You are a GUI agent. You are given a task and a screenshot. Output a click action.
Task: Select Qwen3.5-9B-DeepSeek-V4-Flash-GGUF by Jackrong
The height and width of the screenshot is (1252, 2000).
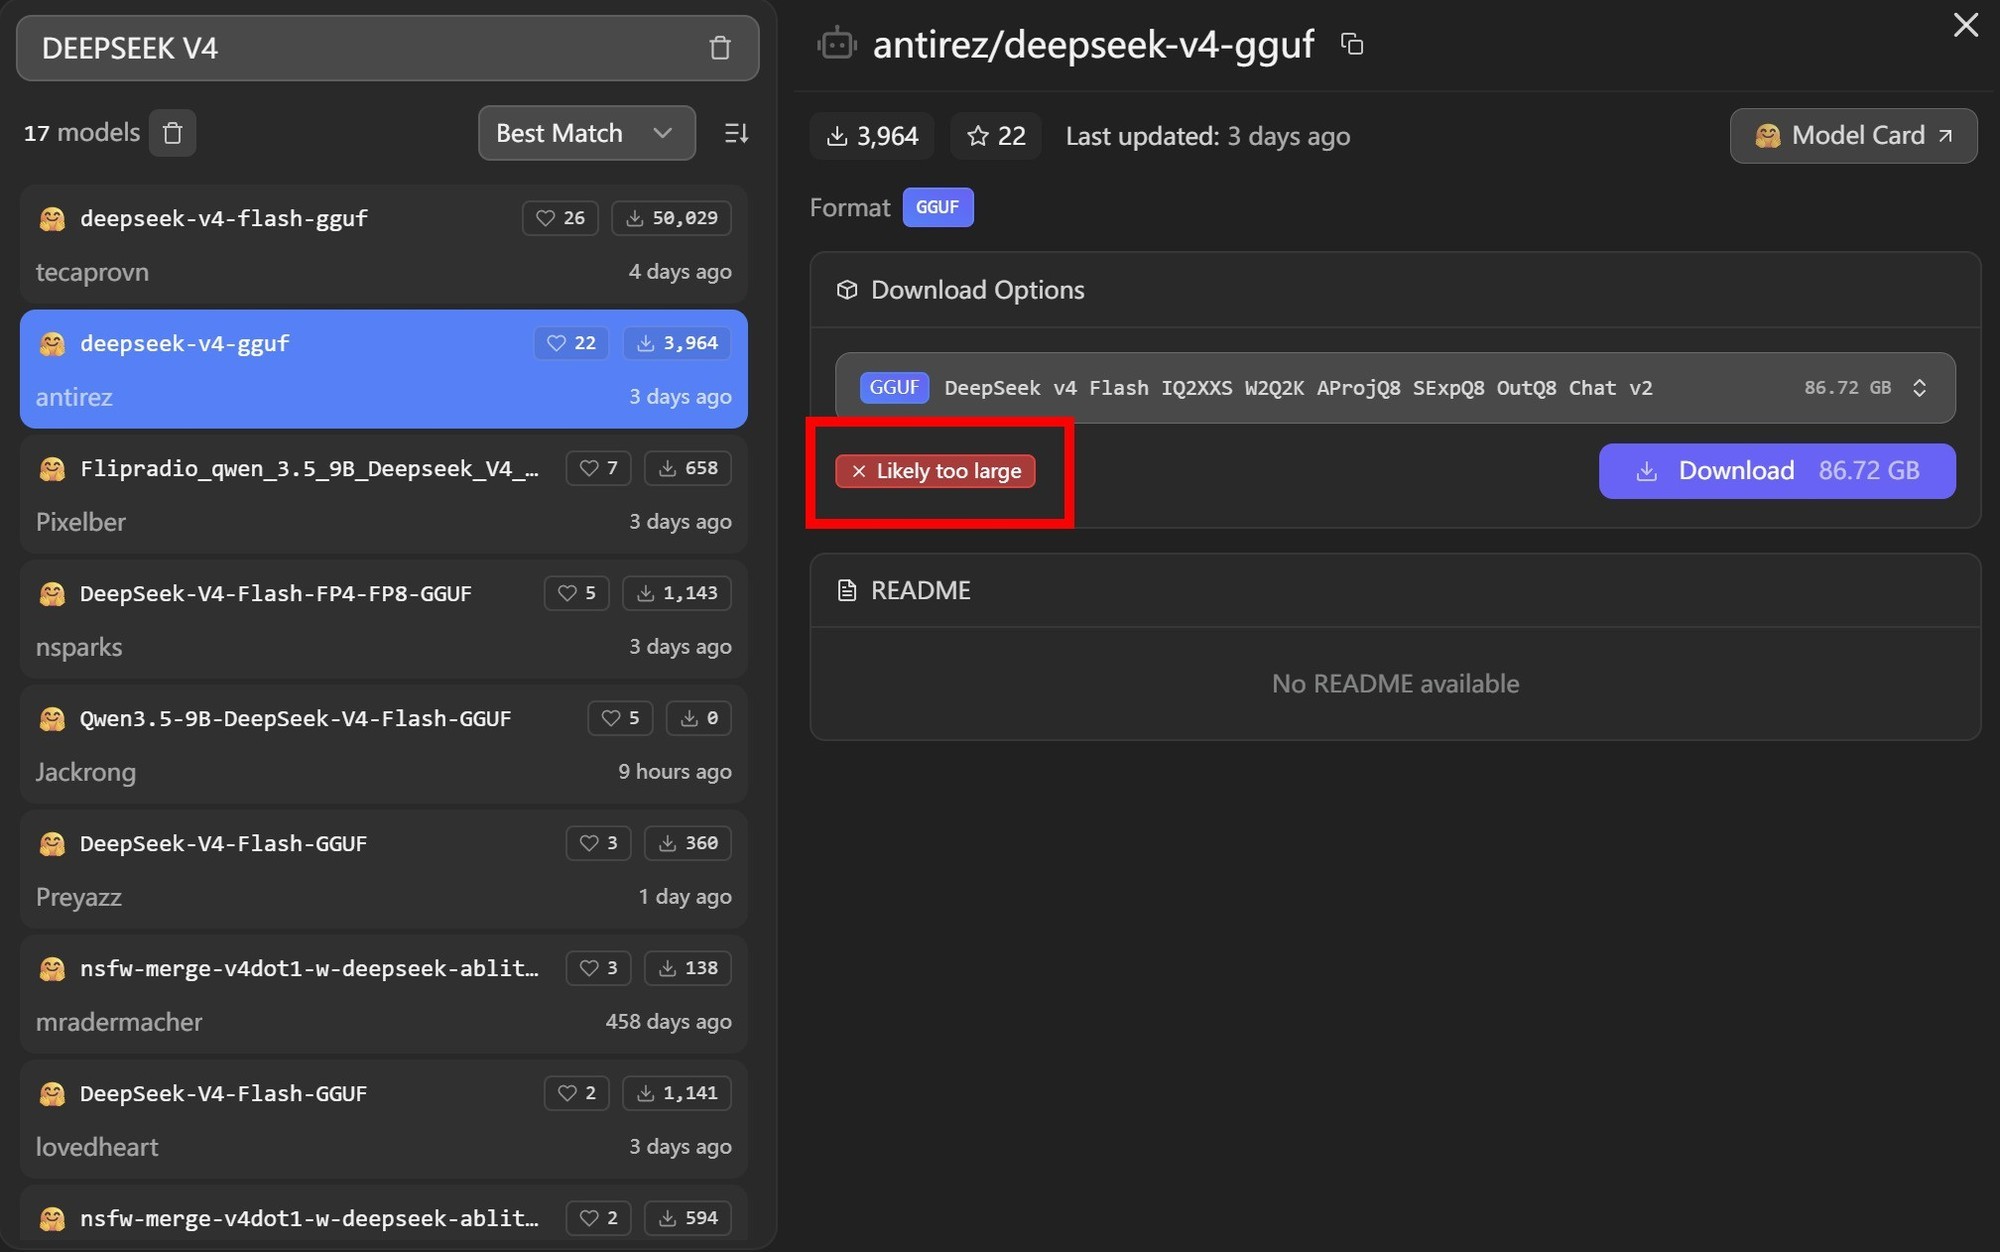click(x=384, y=744)
